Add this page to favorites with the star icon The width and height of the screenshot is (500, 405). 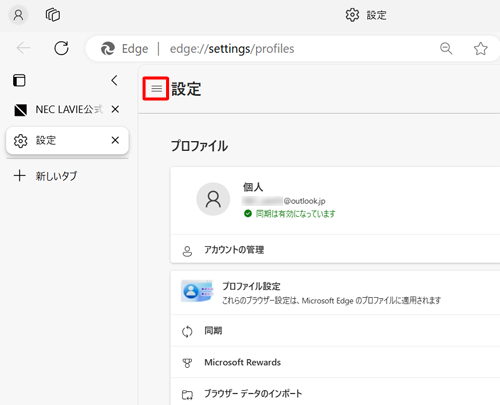pyautogui.click(x=481, y=49)
